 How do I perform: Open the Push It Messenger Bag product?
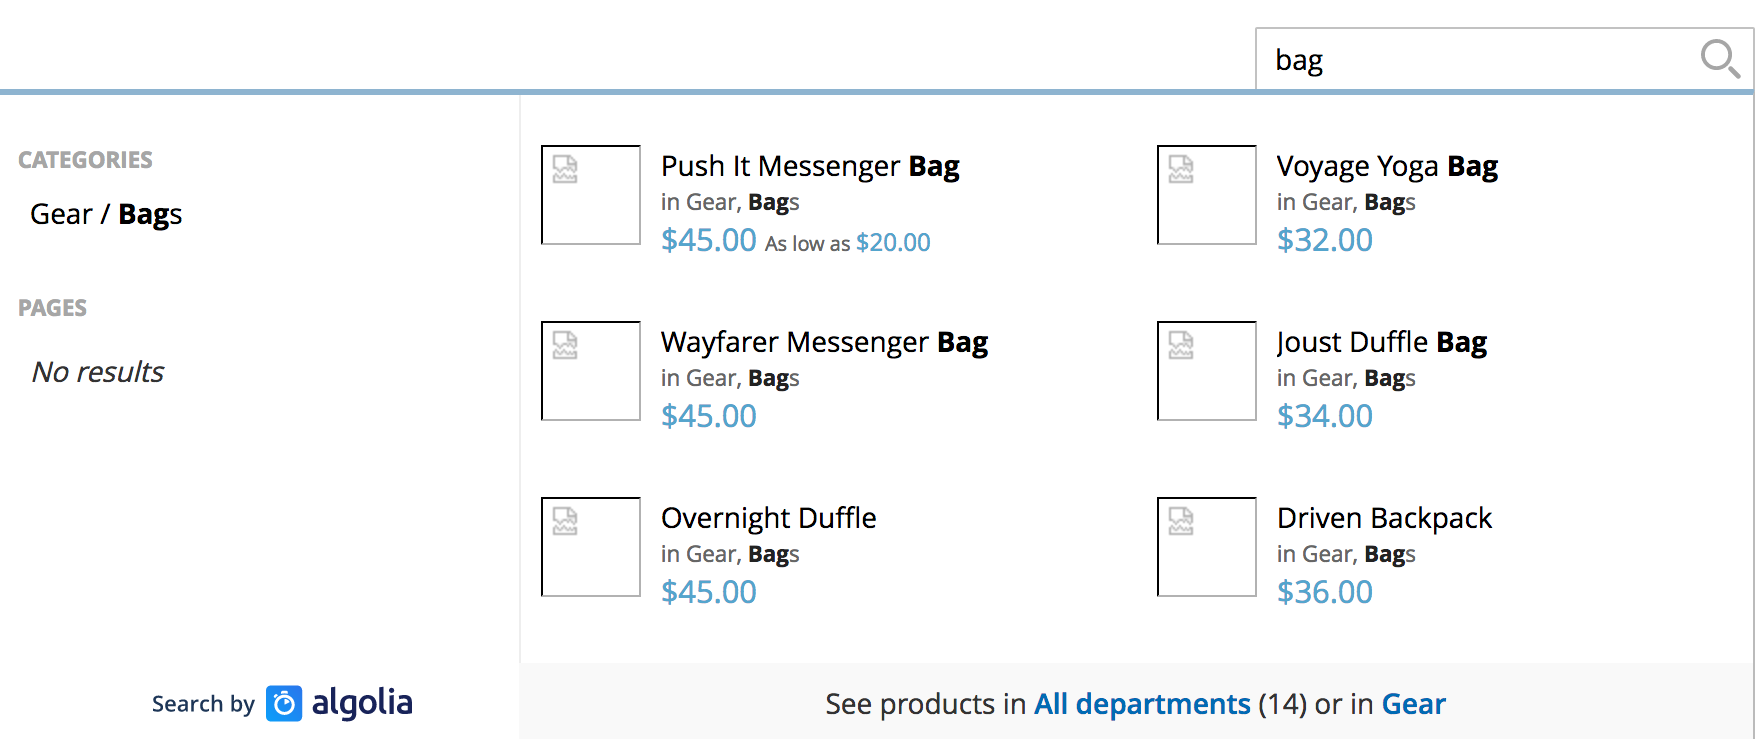pos(809,166)
